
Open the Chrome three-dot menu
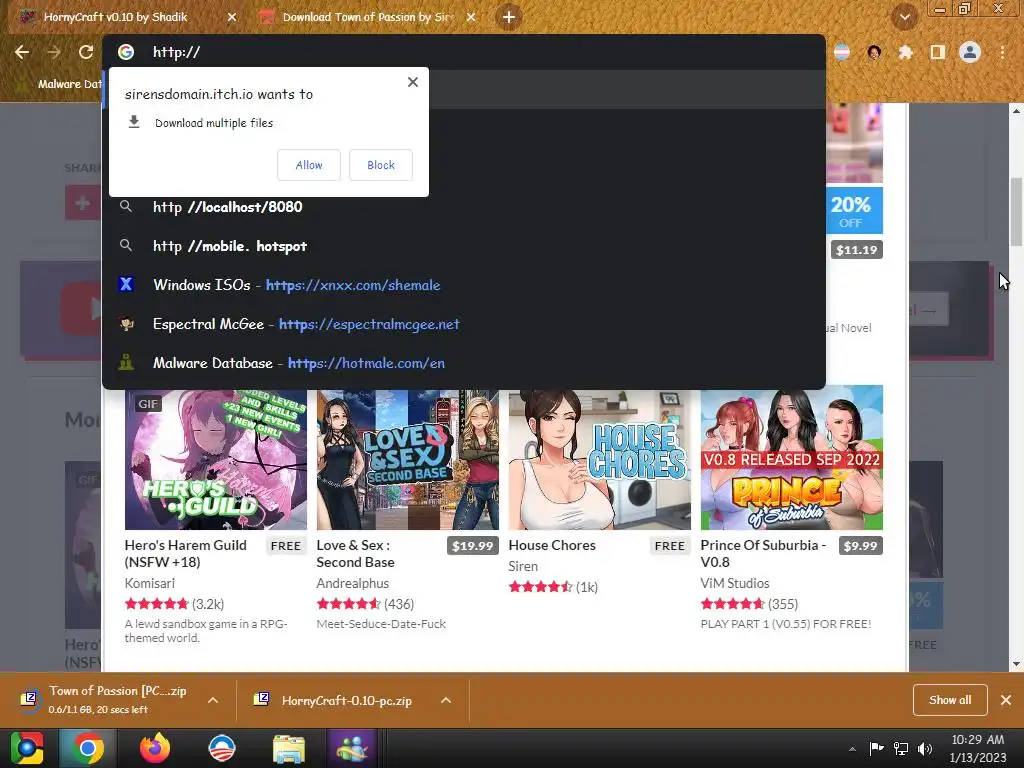pos(1002,52)
